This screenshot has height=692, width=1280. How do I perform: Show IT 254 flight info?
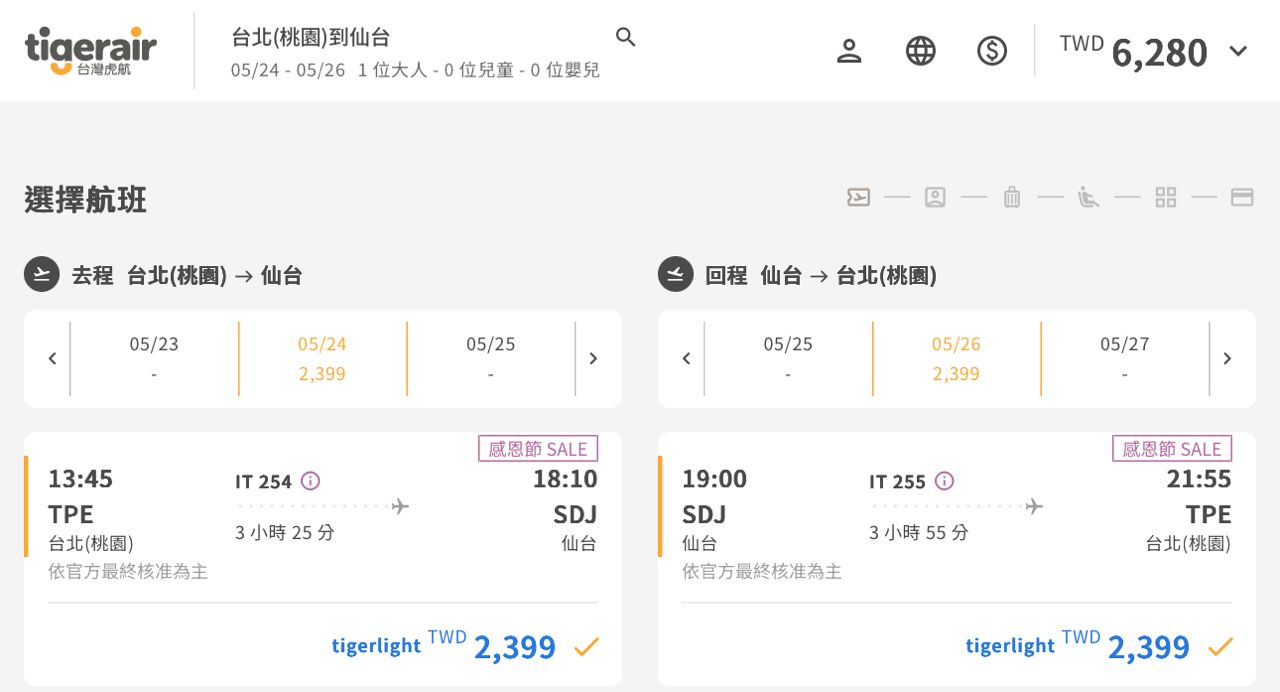point(311,482)
